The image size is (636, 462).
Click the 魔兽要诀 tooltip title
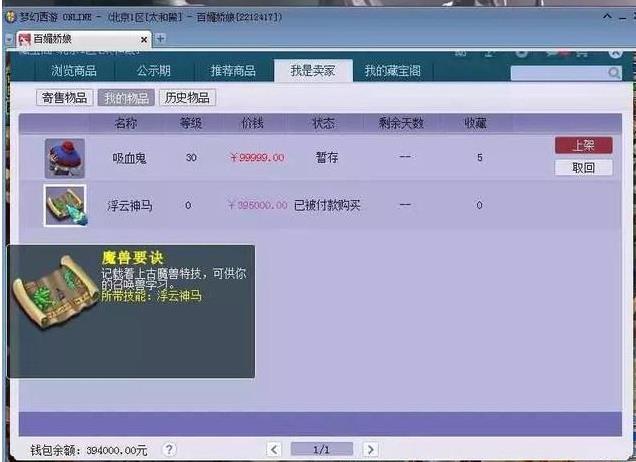click(x=132, y=258)
